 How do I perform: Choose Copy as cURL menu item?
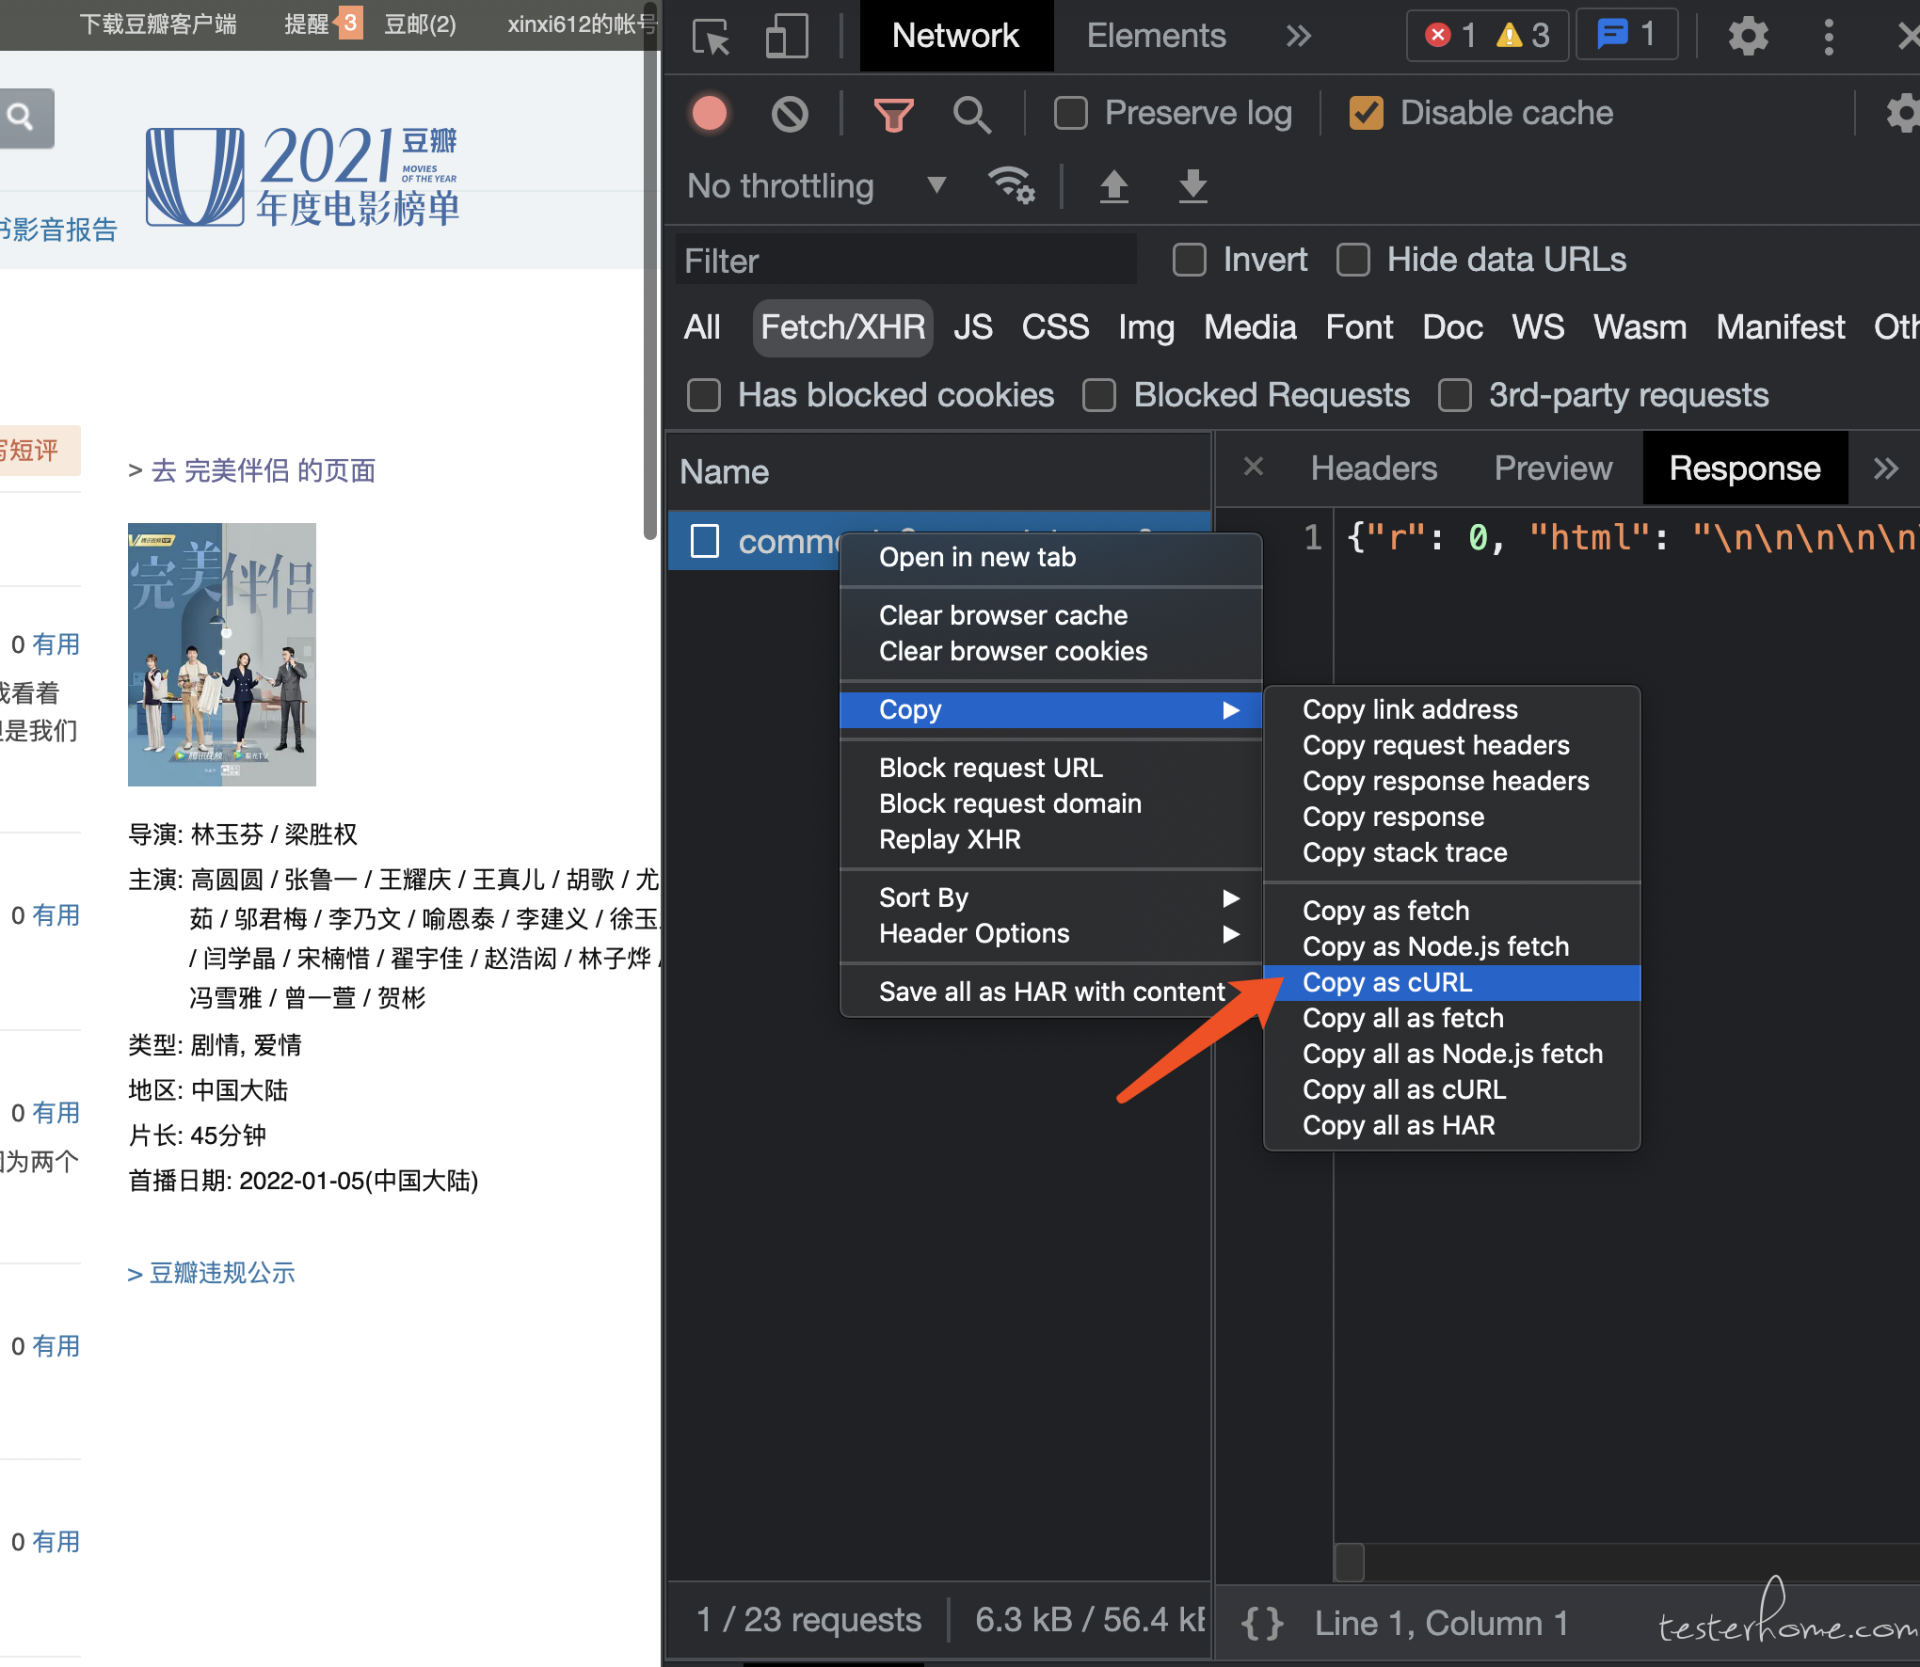coord(1452,982)
